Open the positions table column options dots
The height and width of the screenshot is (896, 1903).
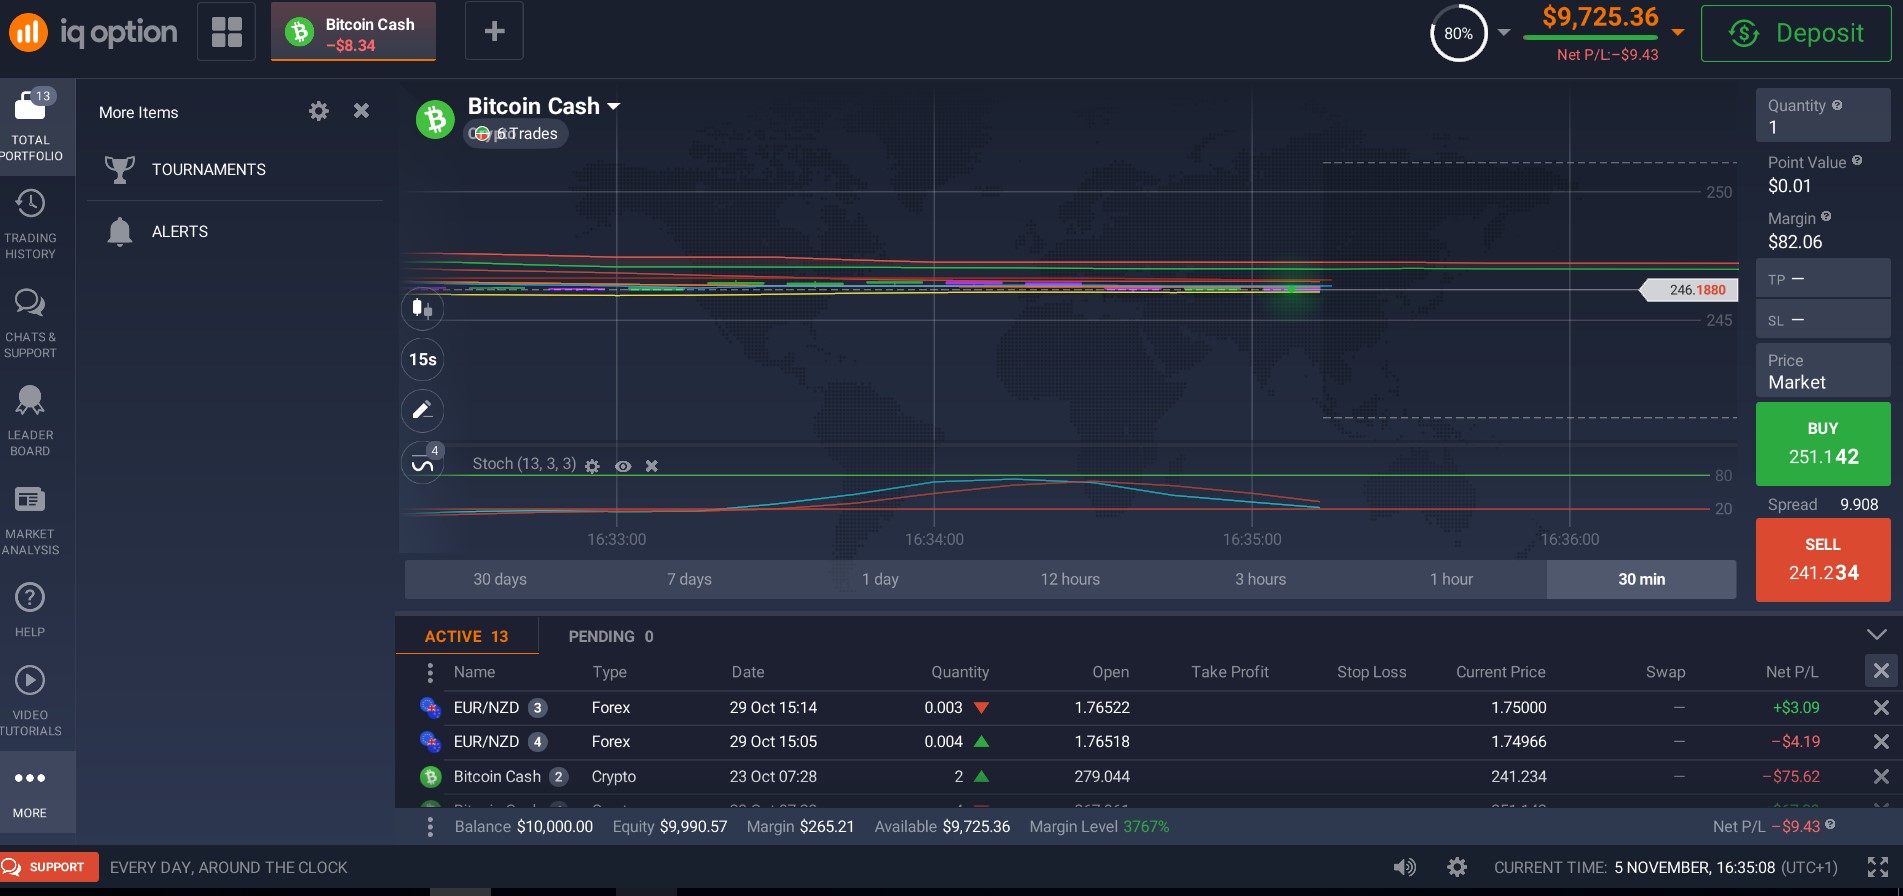(430, 672)
